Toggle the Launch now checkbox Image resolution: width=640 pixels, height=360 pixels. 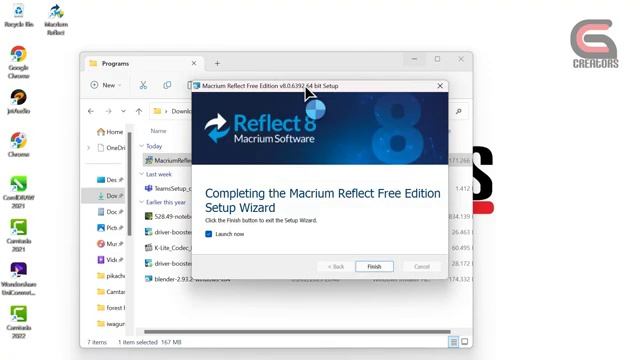pyautogui.click(x=209, y=234)
